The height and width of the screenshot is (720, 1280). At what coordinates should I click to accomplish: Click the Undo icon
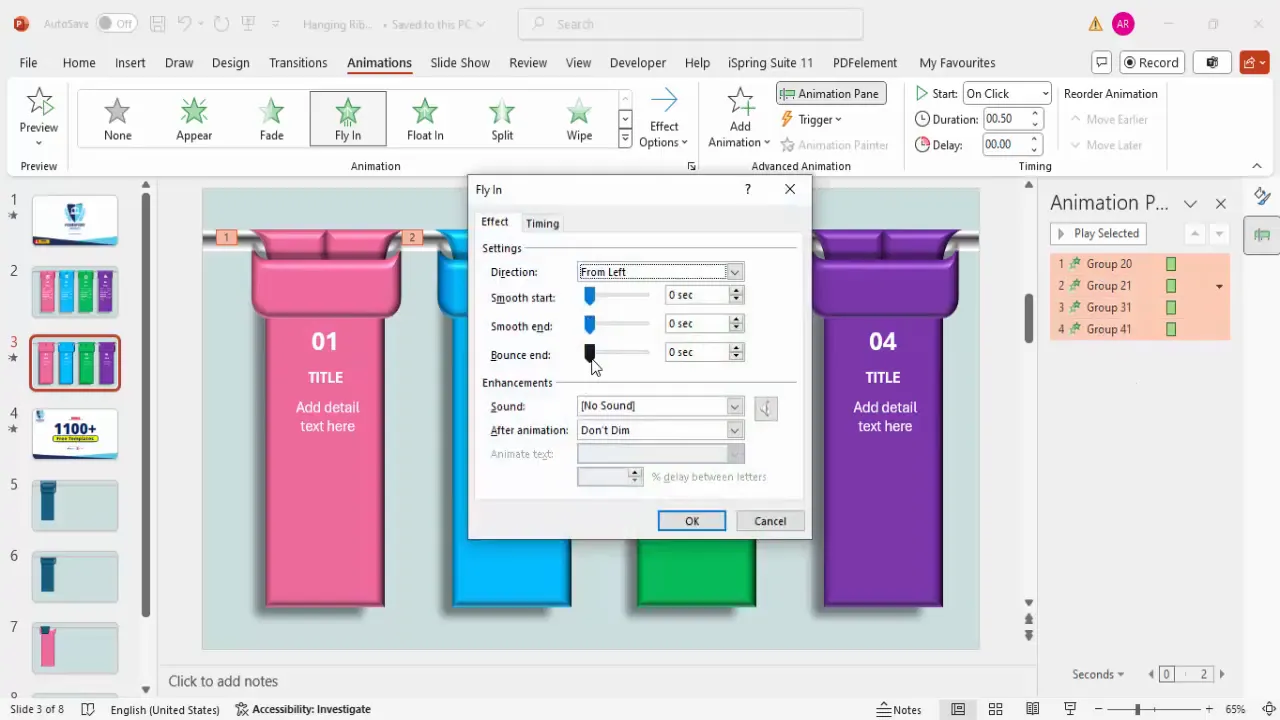tap(184, 24)
